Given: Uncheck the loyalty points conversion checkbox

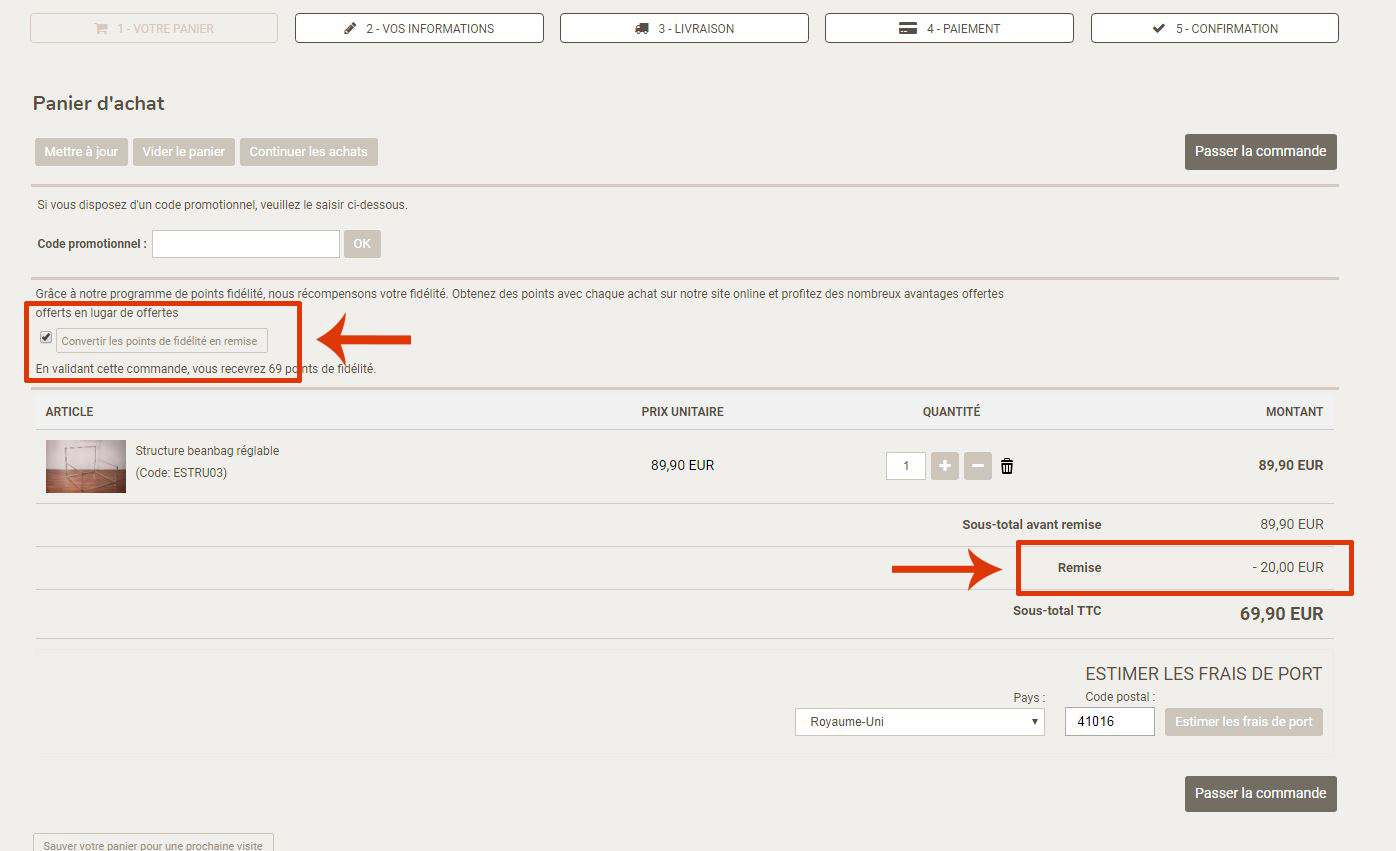Looking at the screenshot, I should click(x=46, y=338).
